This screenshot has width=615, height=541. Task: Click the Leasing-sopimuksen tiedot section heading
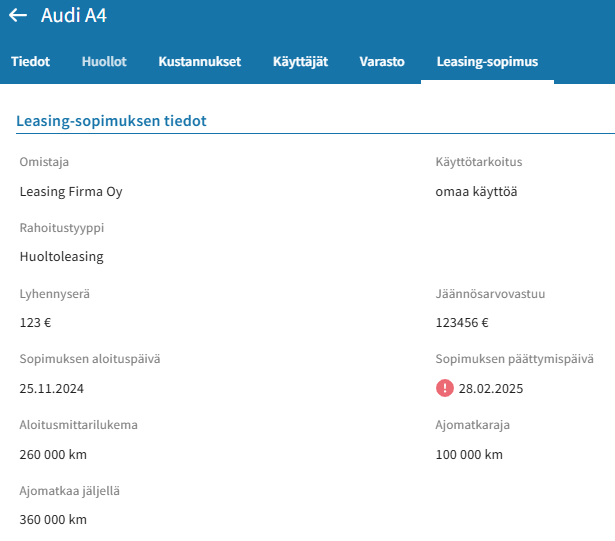click(111, 121)
